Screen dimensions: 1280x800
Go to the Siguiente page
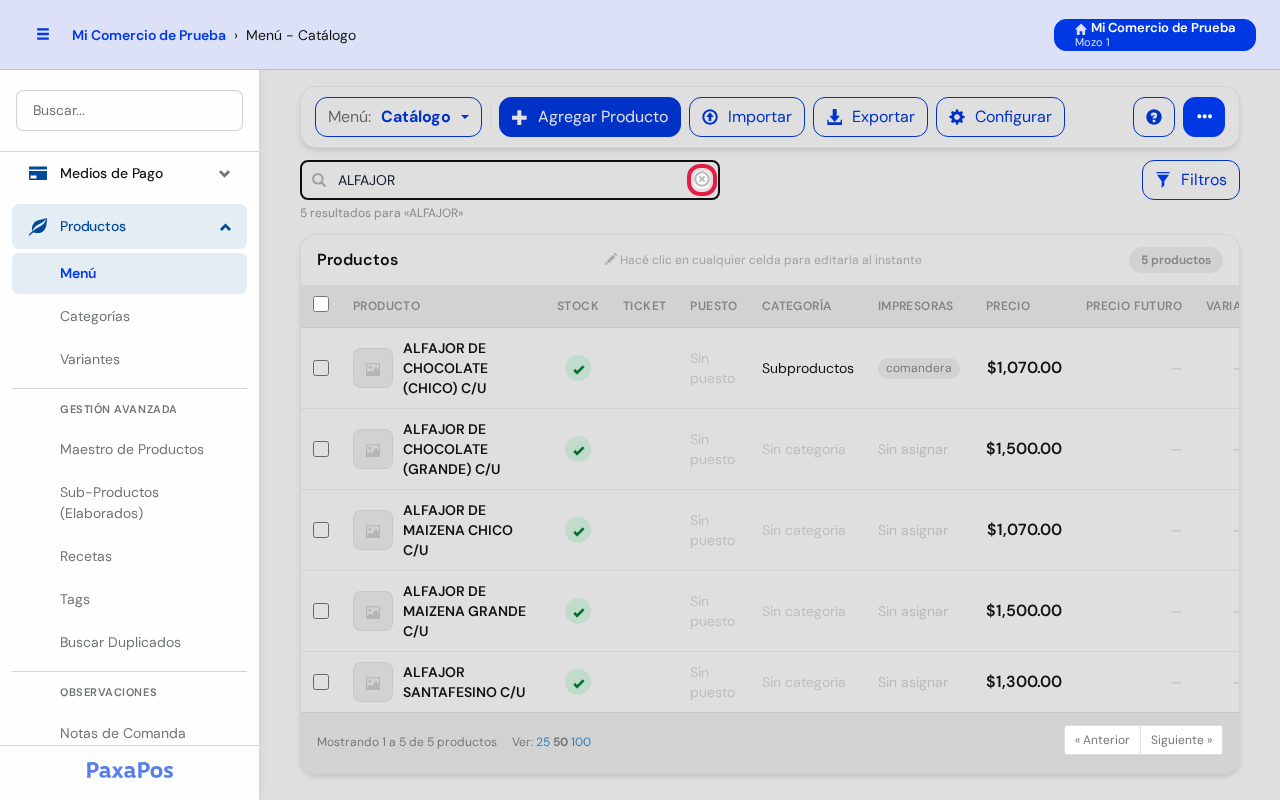pos(1181,740)
